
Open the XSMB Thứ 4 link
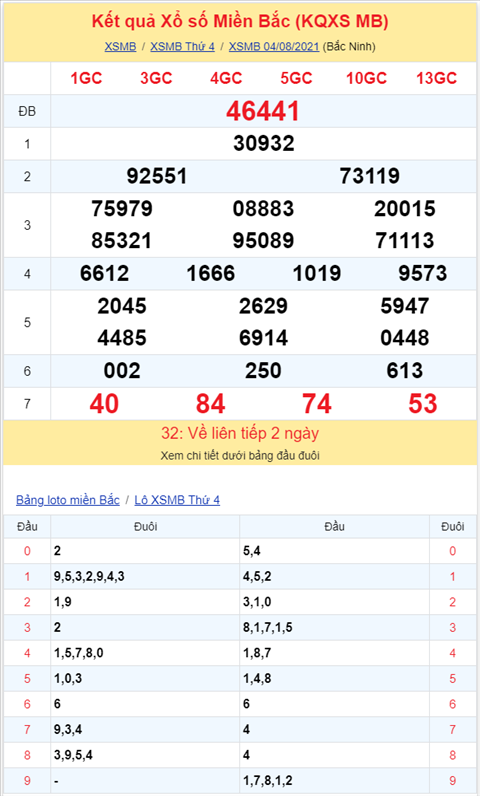182,47
